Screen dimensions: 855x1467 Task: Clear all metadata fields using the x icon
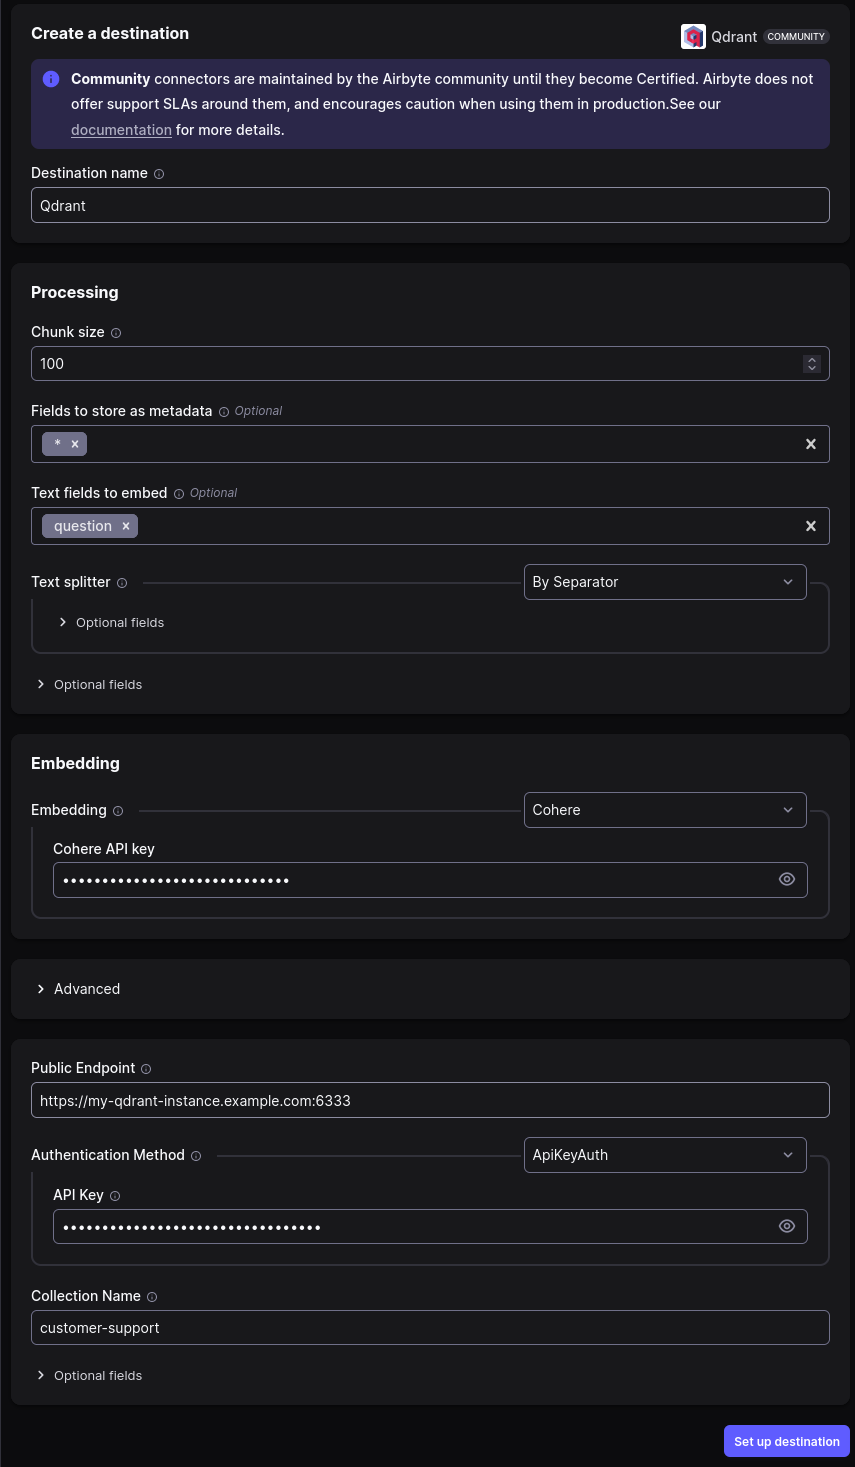point(810,443)
